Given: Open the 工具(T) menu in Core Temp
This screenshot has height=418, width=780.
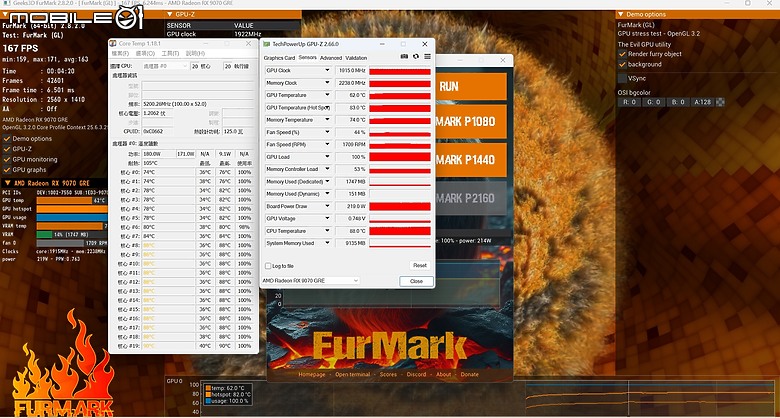Looking at the screenshot, I should (x=170, y=54).
